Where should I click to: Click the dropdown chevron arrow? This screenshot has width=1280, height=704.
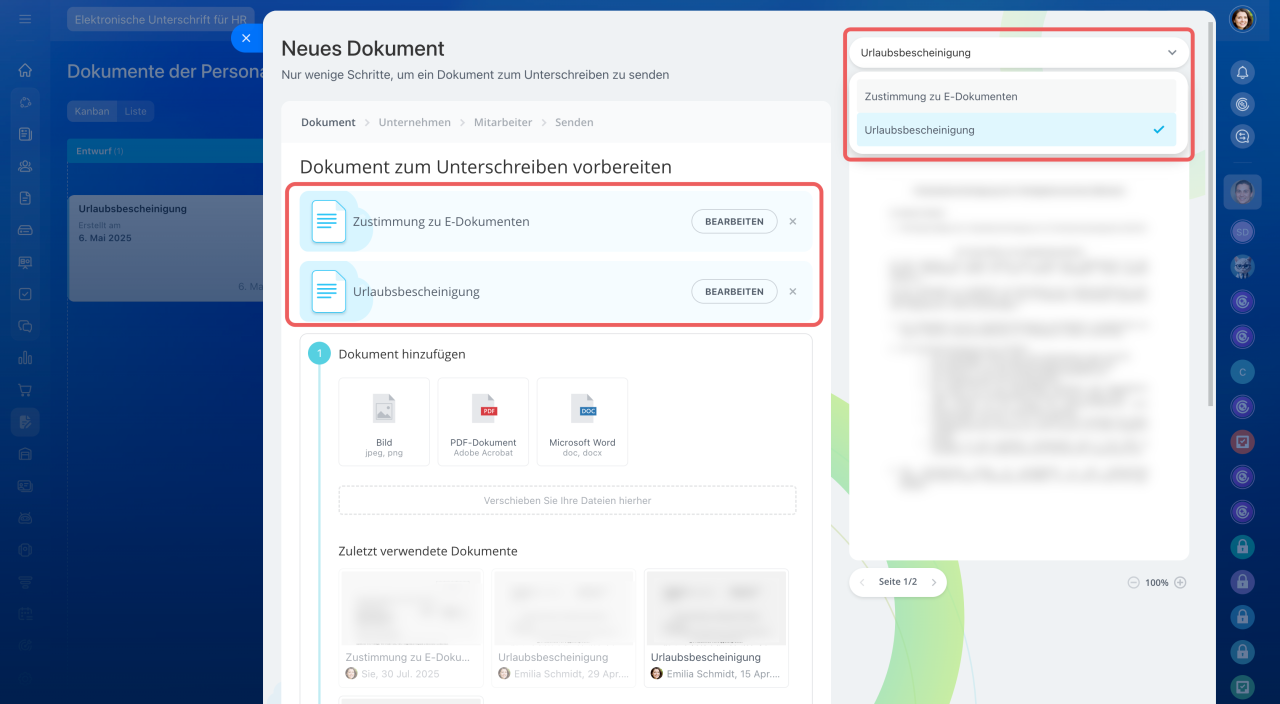click(1172, 53)
